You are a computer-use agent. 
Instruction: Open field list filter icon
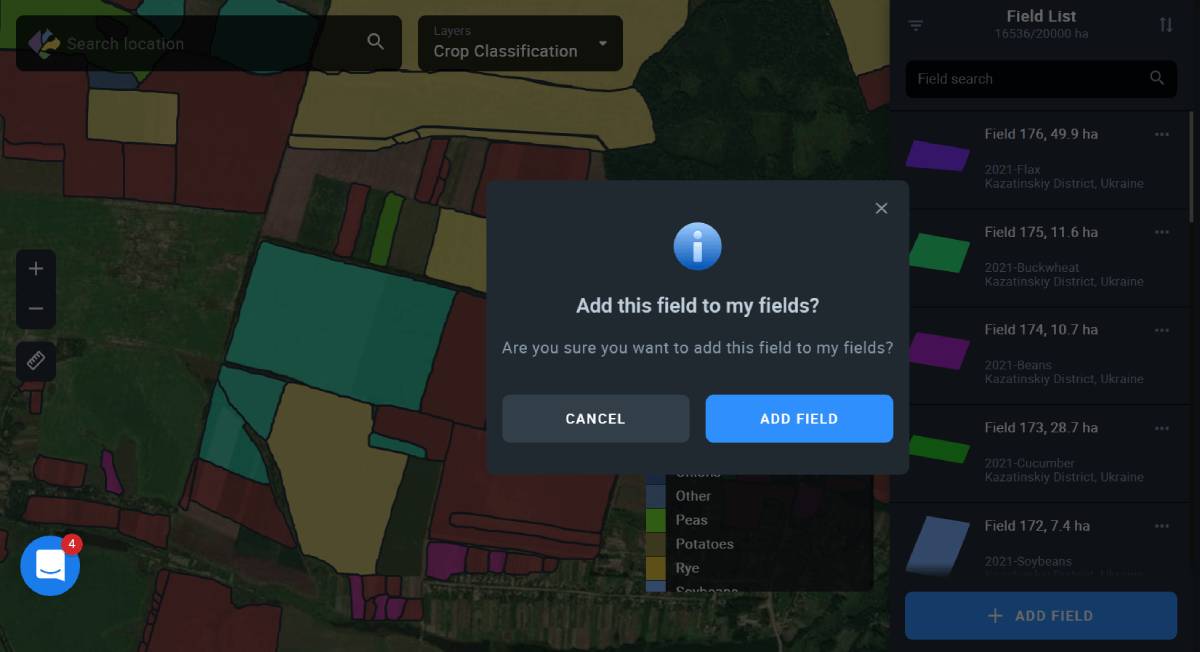(x=916, y=25)
